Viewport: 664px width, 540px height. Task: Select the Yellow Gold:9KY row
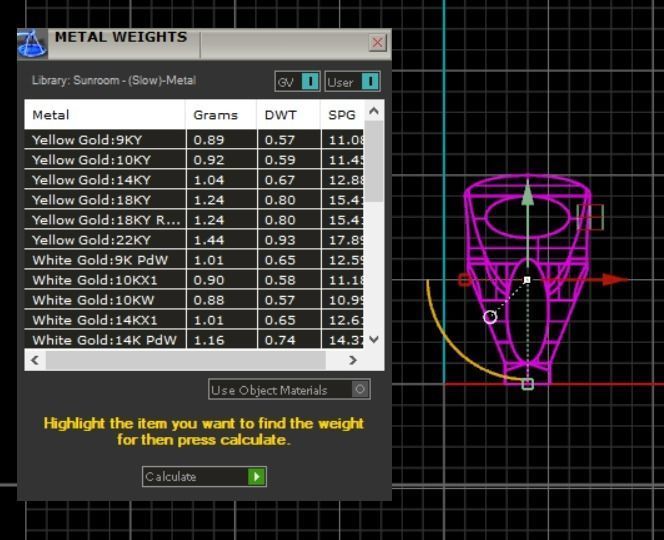click(x=194, y=140)
